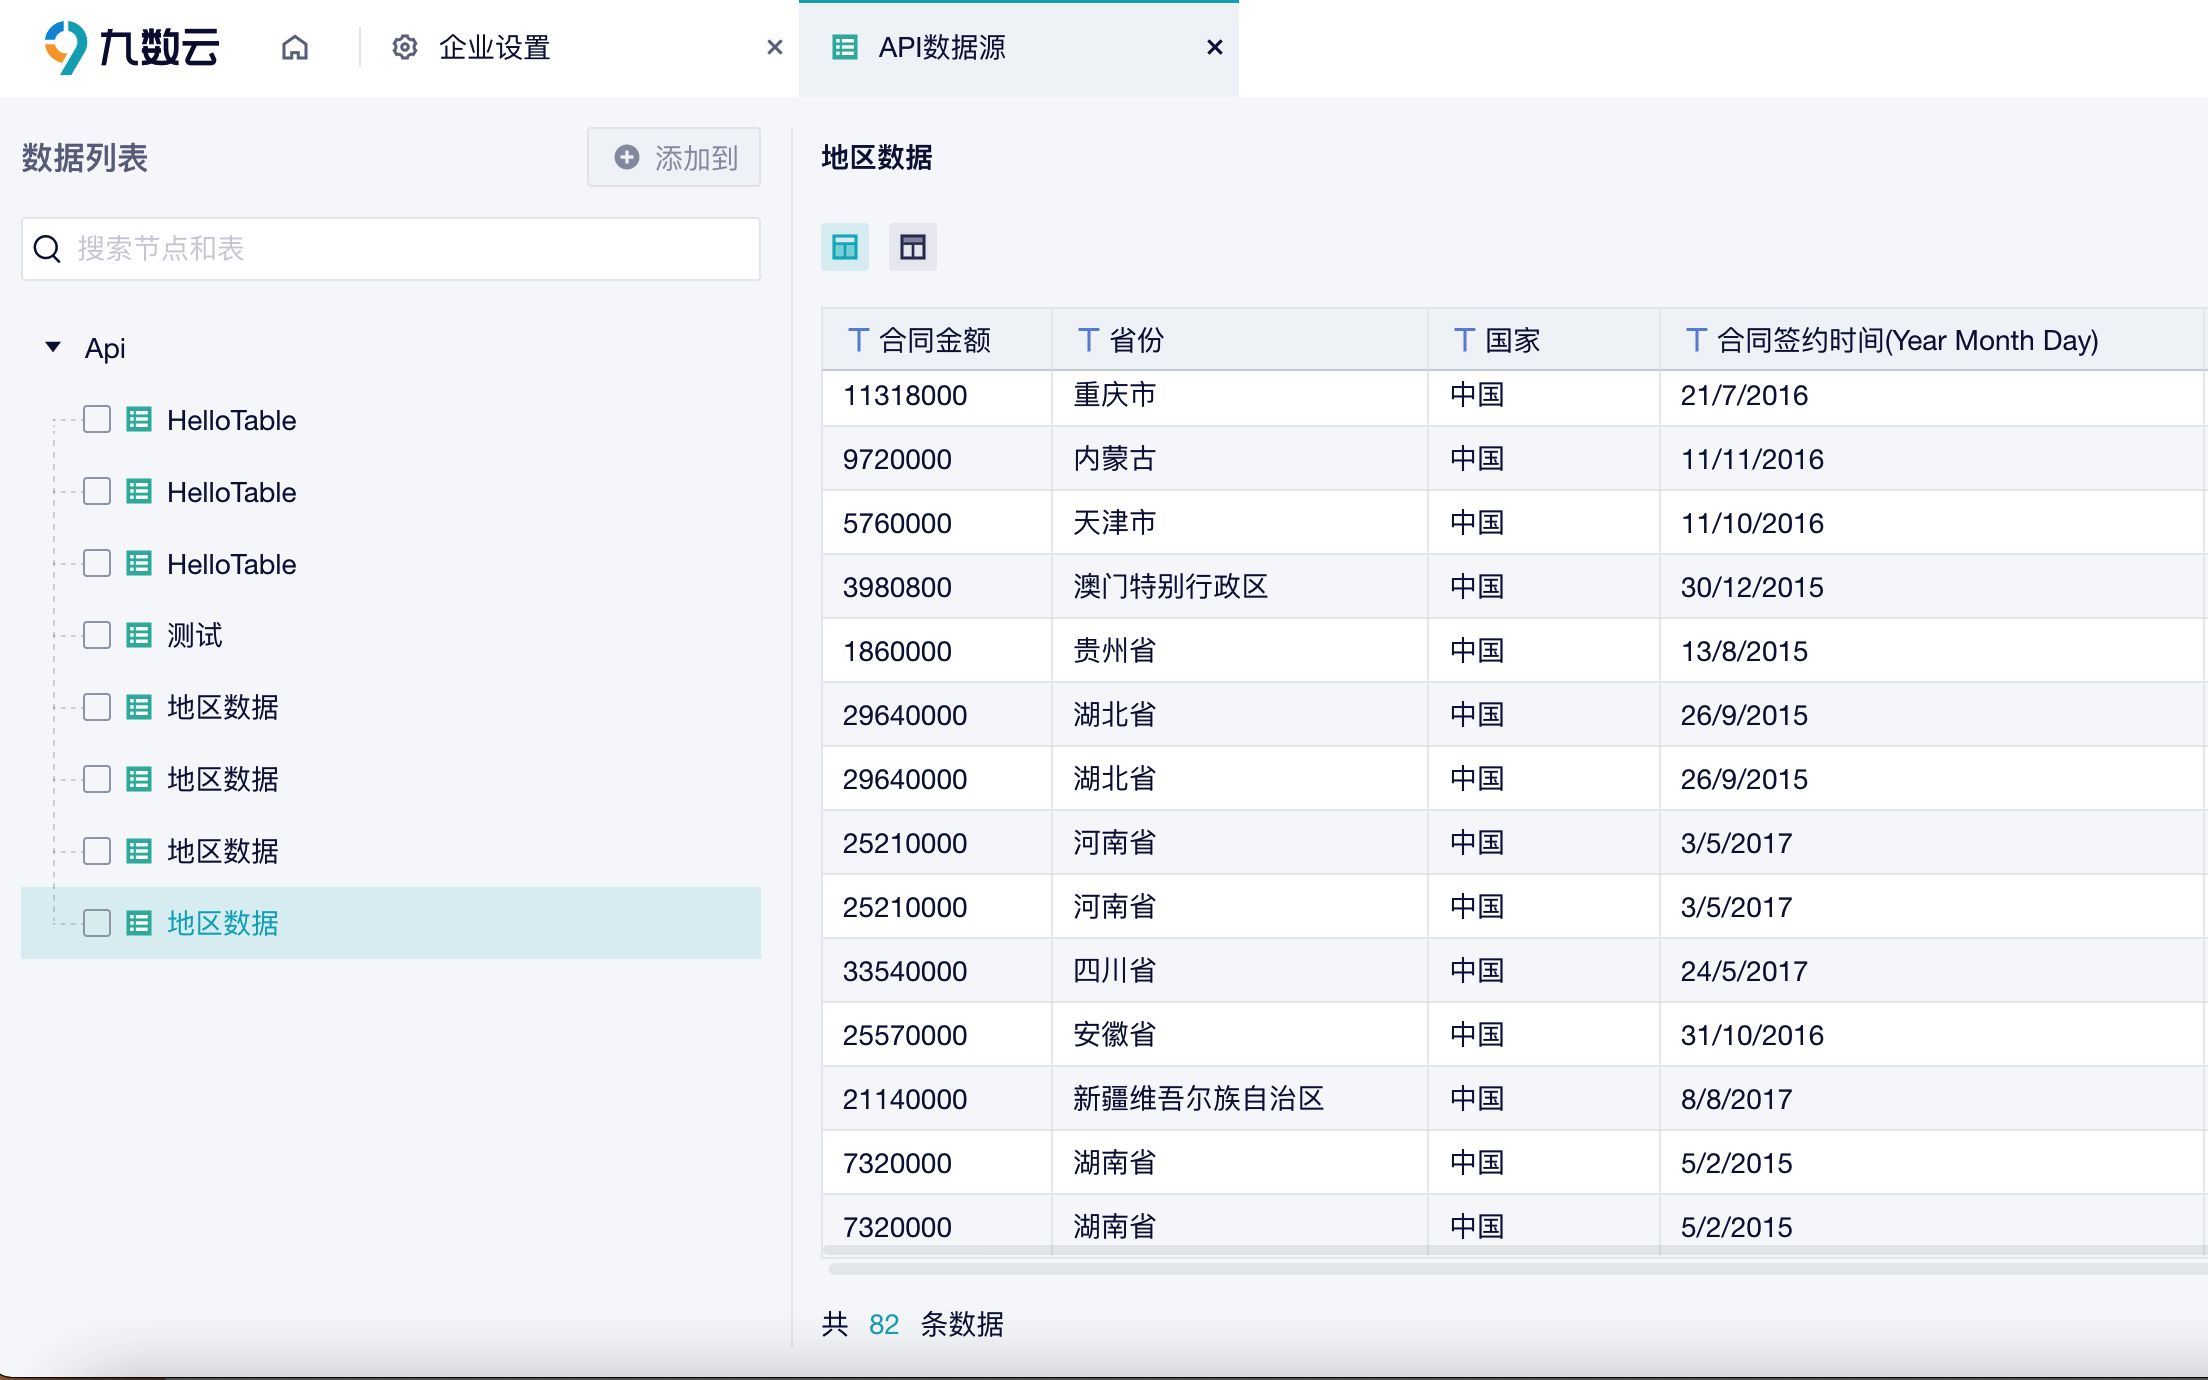The height and width of the screenshot is (1380, 2208).
Task: Select cell 贵州省
Action: point(1240,651)
